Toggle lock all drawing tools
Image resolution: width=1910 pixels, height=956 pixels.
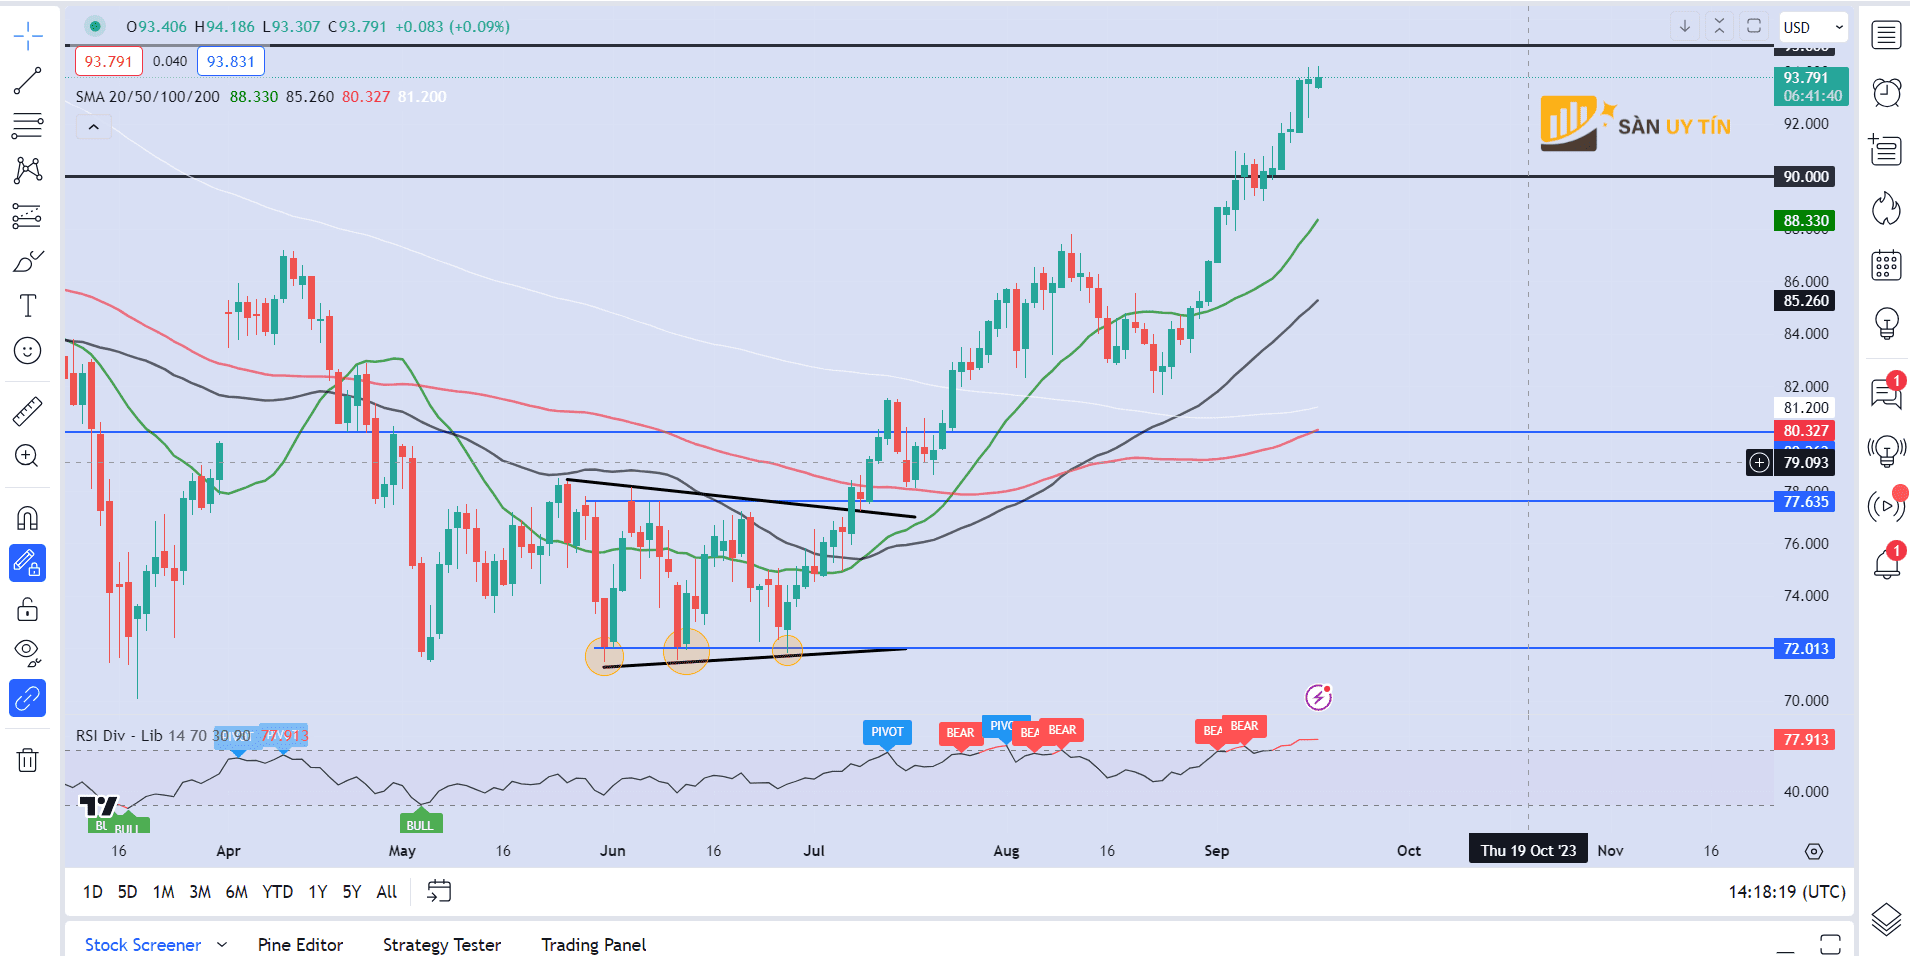(x=28, y=608)
